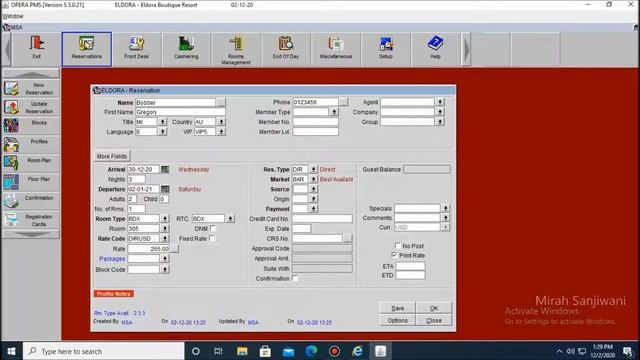Expand the Member Type dropdown

pos(334,112)
